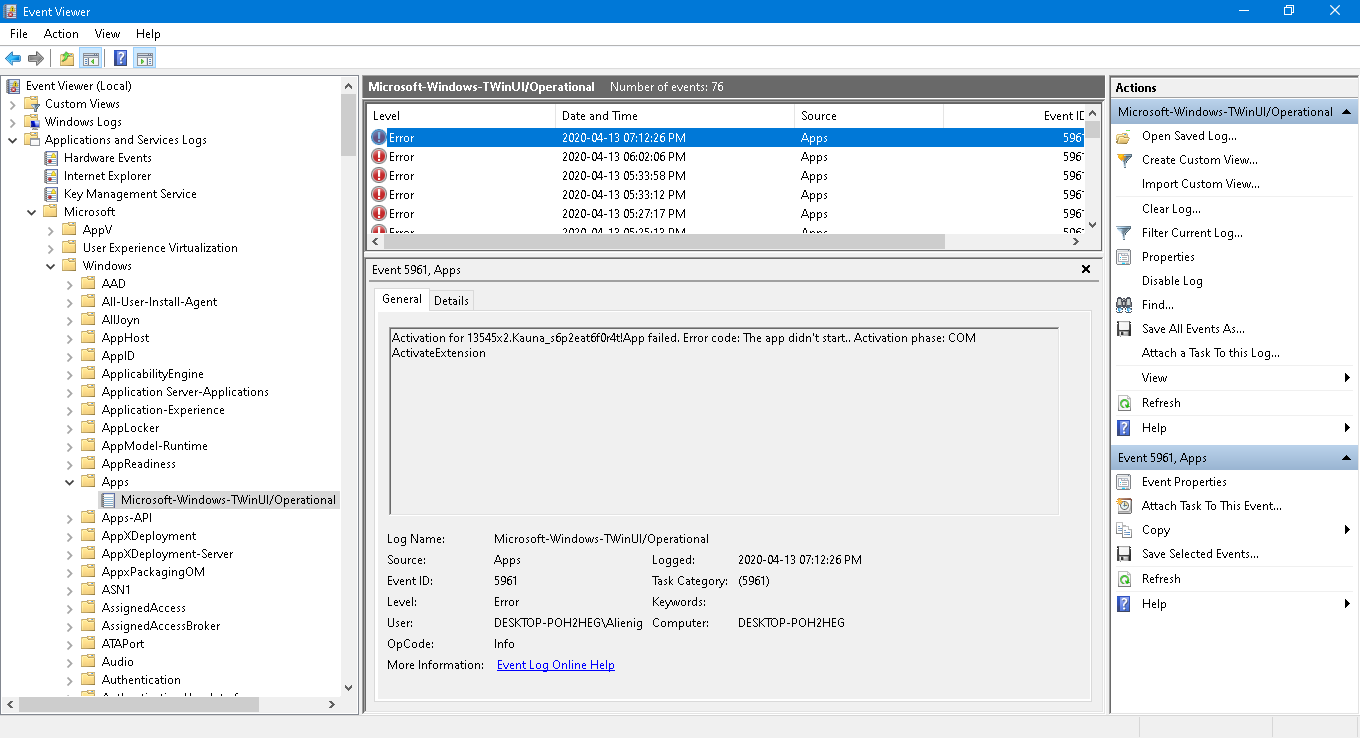Click the Attach Task To This Event icon
Image resolution: width=1360 pixels, height=738 pixels.
tap(1125, 506)
